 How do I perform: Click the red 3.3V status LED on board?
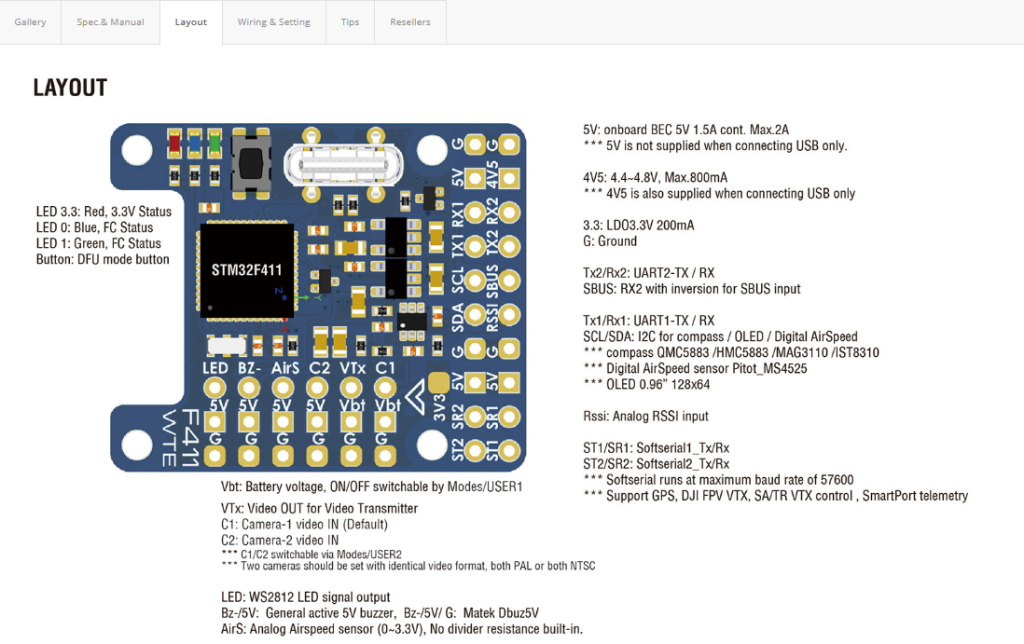coord(176,144)
